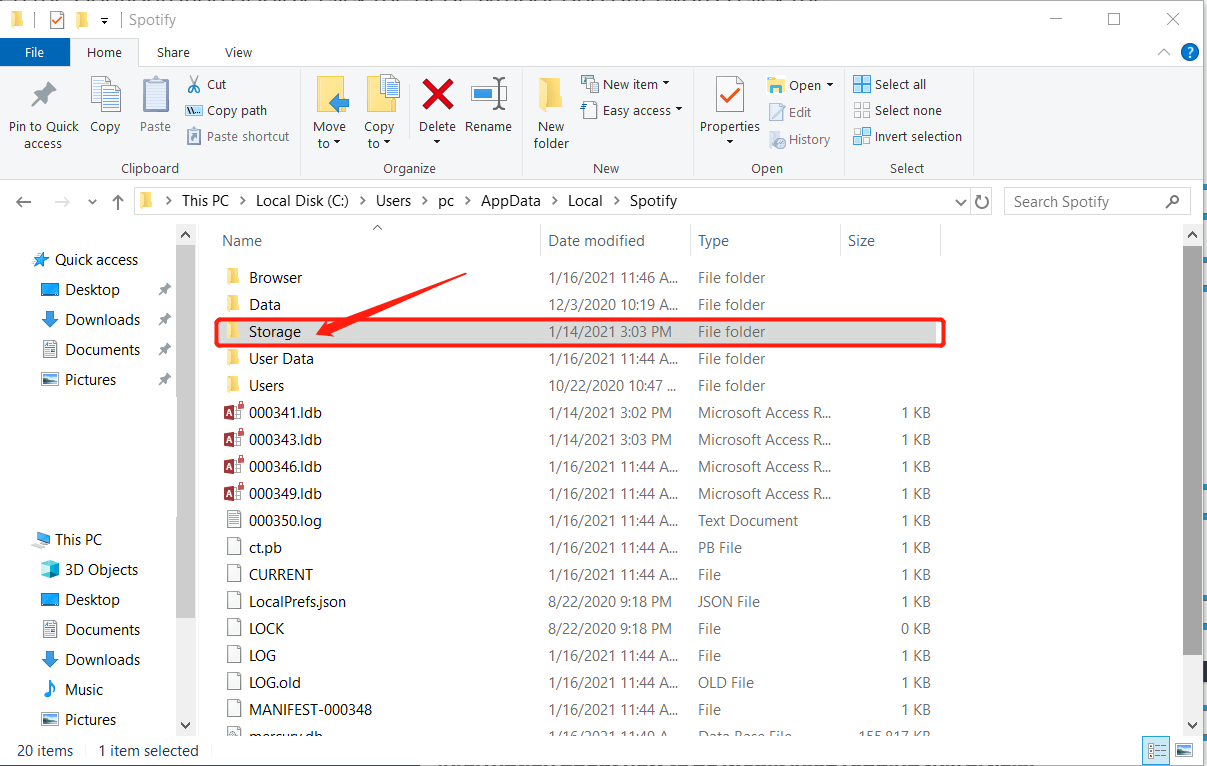
Task: Delete the selection with red X
Action: (x=437, y=96)
